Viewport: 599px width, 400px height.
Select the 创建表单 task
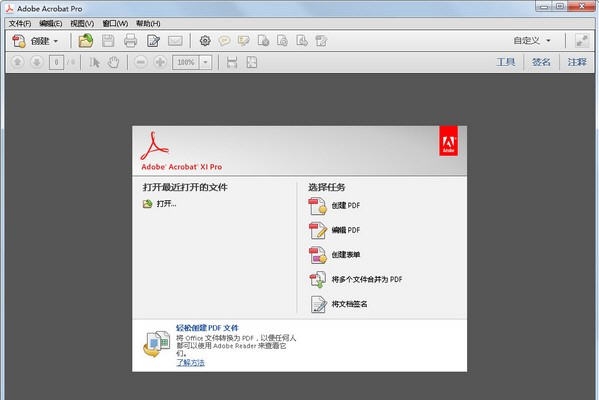(x=346, y=254)
